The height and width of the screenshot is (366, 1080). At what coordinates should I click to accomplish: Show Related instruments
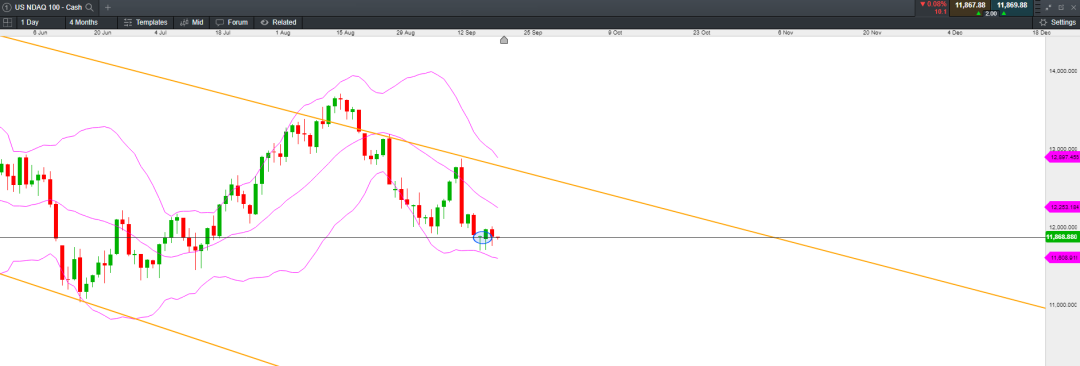pos(278,22)
